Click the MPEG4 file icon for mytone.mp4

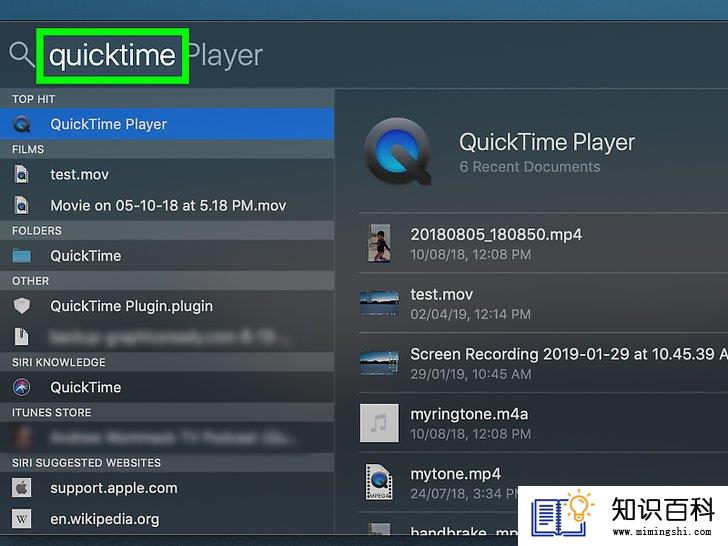379,482
